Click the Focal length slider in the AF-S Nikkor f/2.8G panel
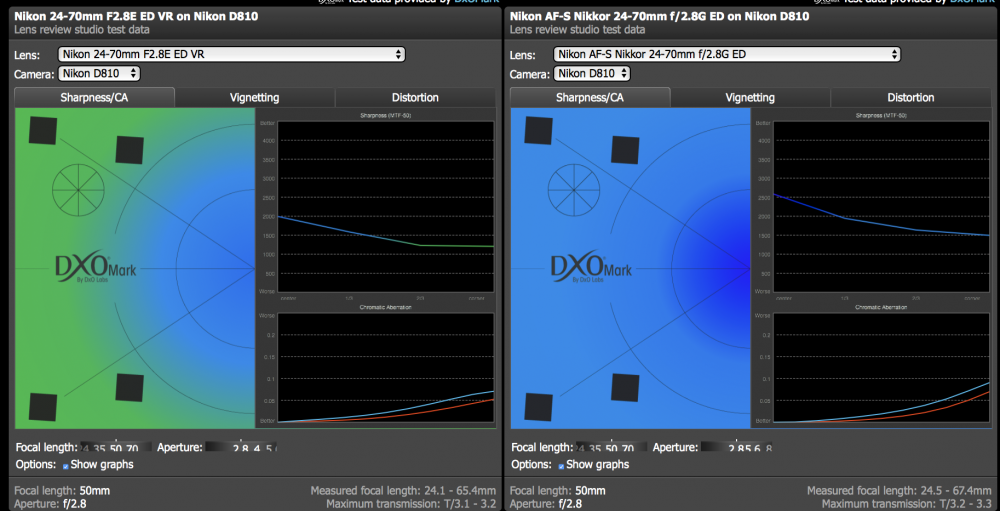This screenshot has height=511, width=1000. [x=611, y=448]
